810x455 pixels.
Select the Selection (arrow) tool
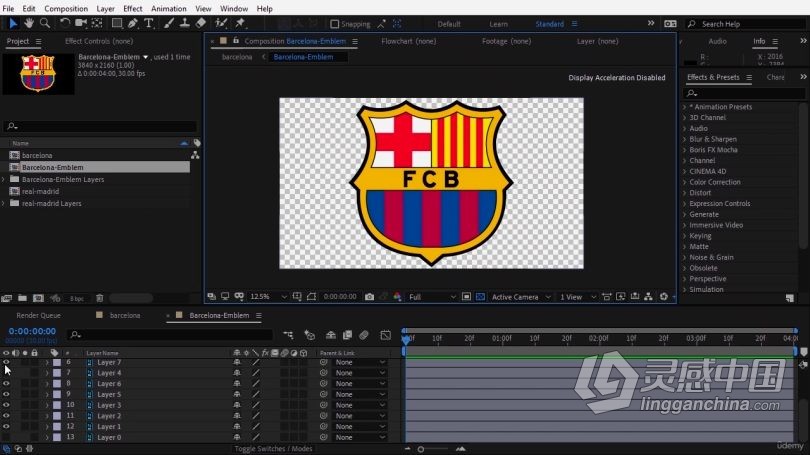[13, 23]
